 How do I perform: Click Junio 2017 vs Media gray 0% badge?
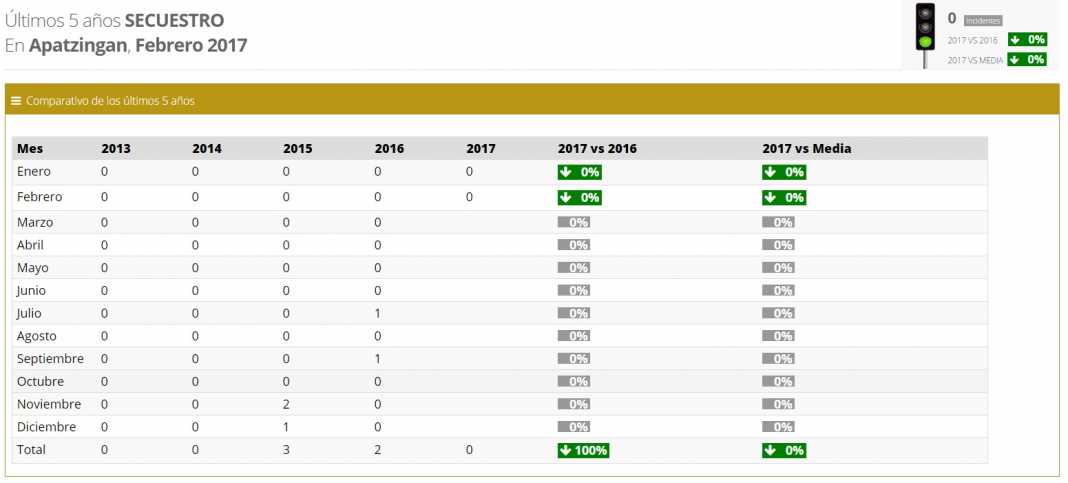(x=779, y=290)
